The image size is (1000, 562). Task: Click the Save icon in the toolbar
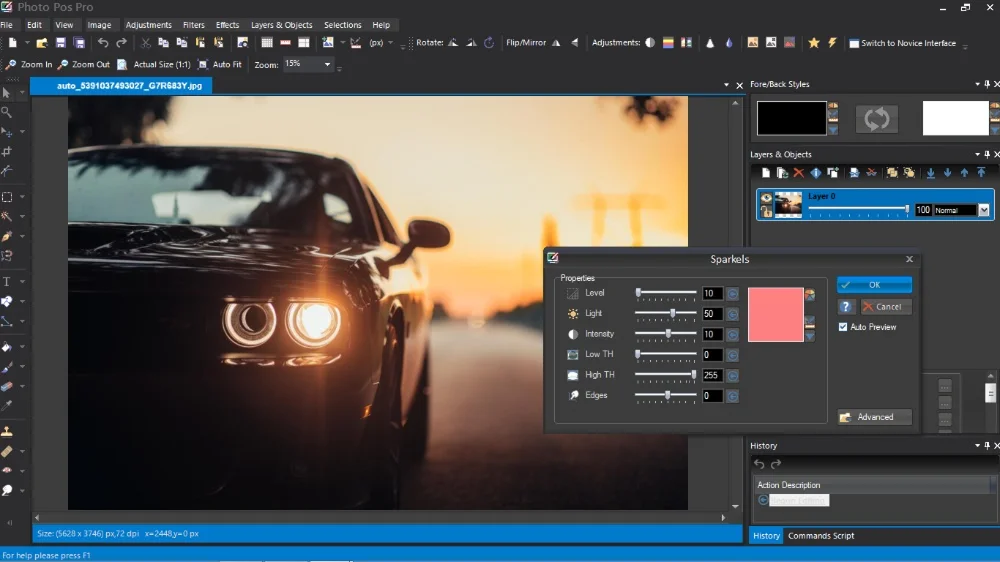[x=60, y=43]
